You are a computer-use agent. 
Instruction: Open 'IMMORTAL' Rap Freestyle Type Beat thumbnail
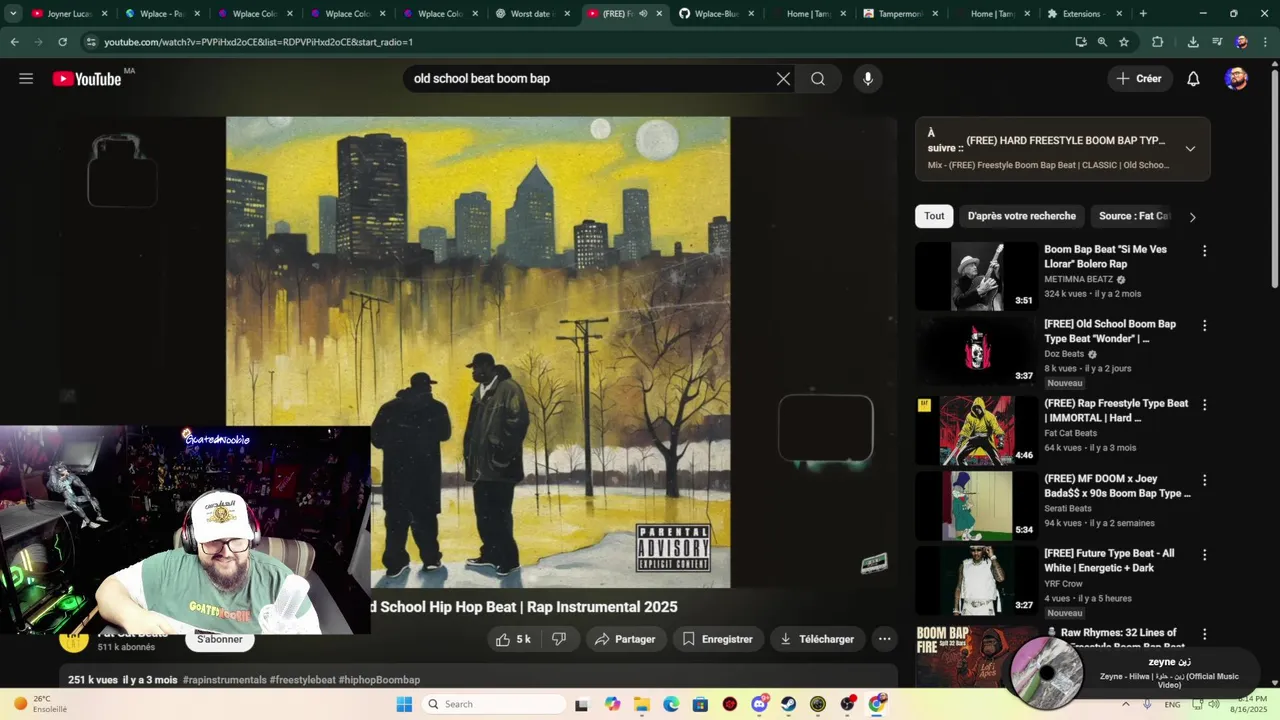976,430
